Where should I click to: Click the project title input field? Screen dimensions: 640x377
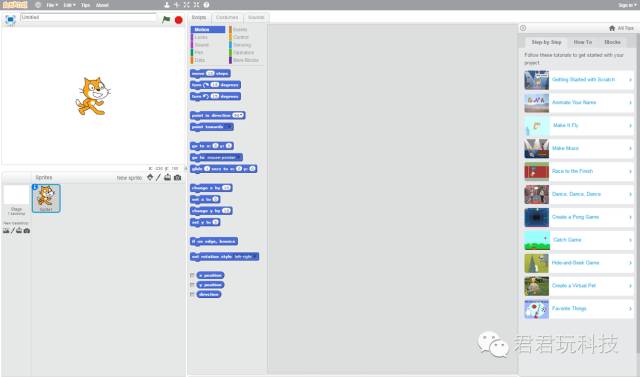89,18
